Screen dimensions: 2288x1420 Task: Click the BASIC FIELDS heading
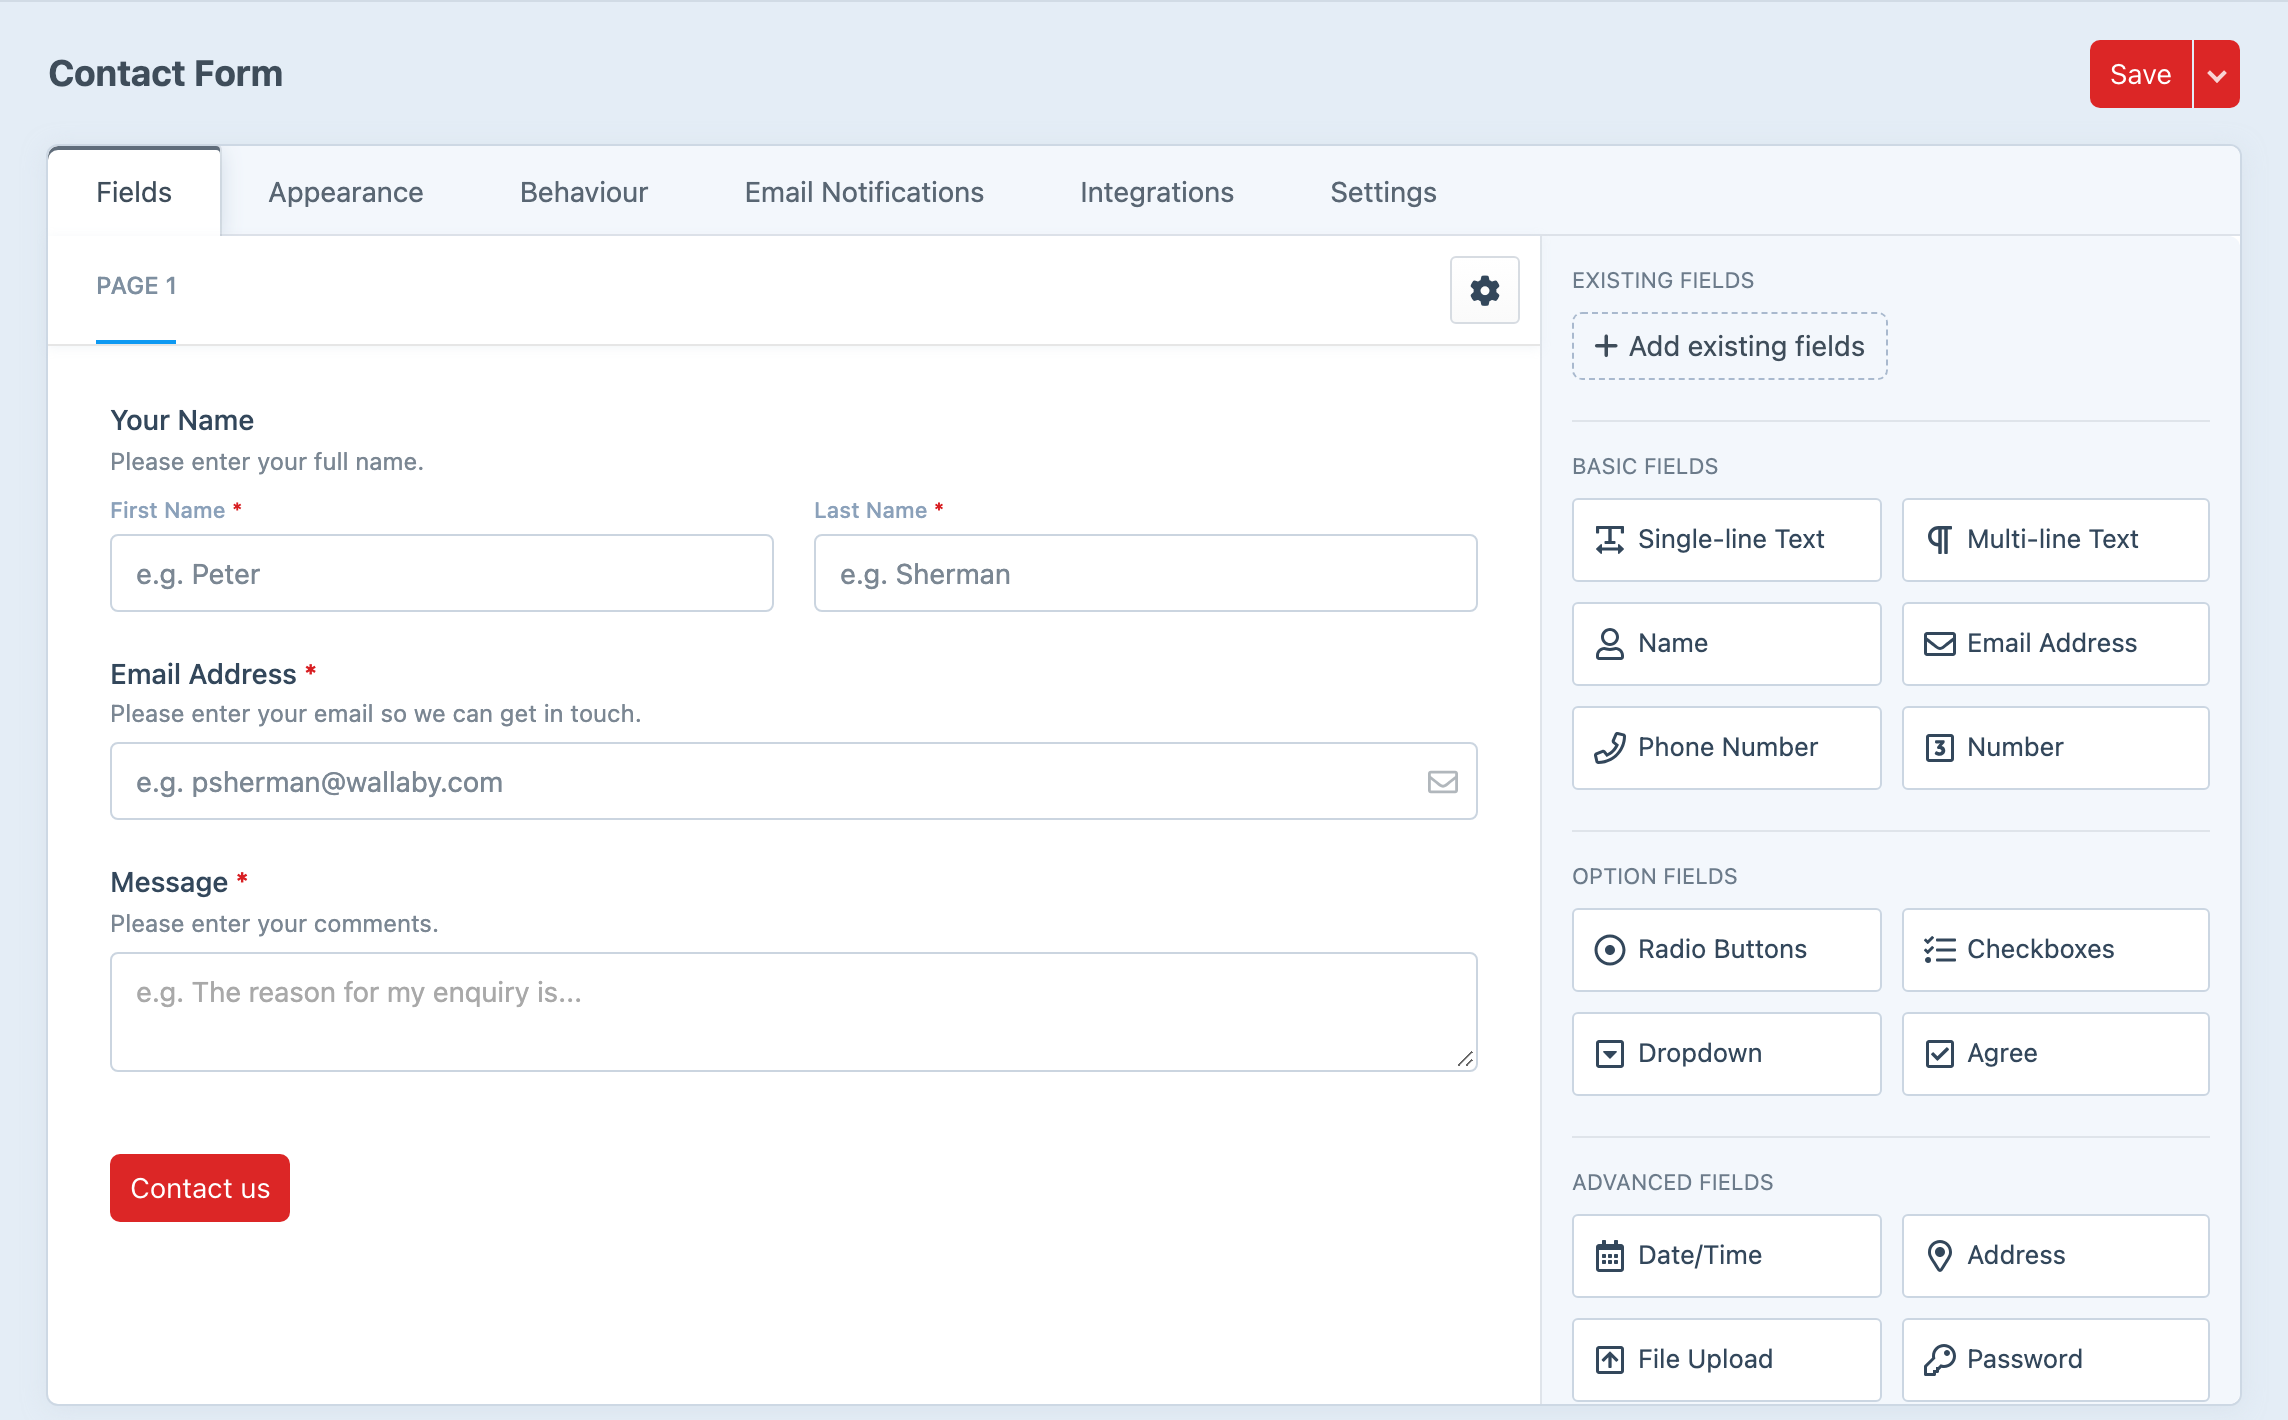pyautogui.click(x=1645, y=466)
